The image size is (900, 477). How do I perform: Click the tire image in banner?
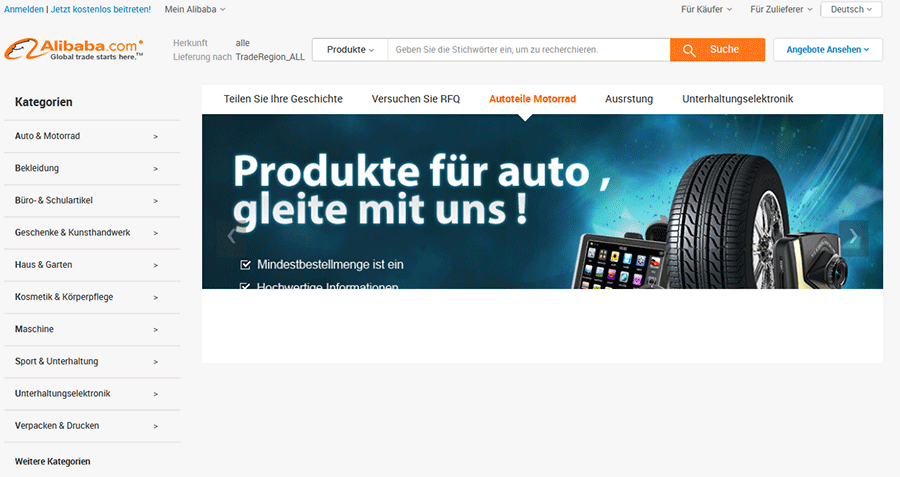[729, 221]
